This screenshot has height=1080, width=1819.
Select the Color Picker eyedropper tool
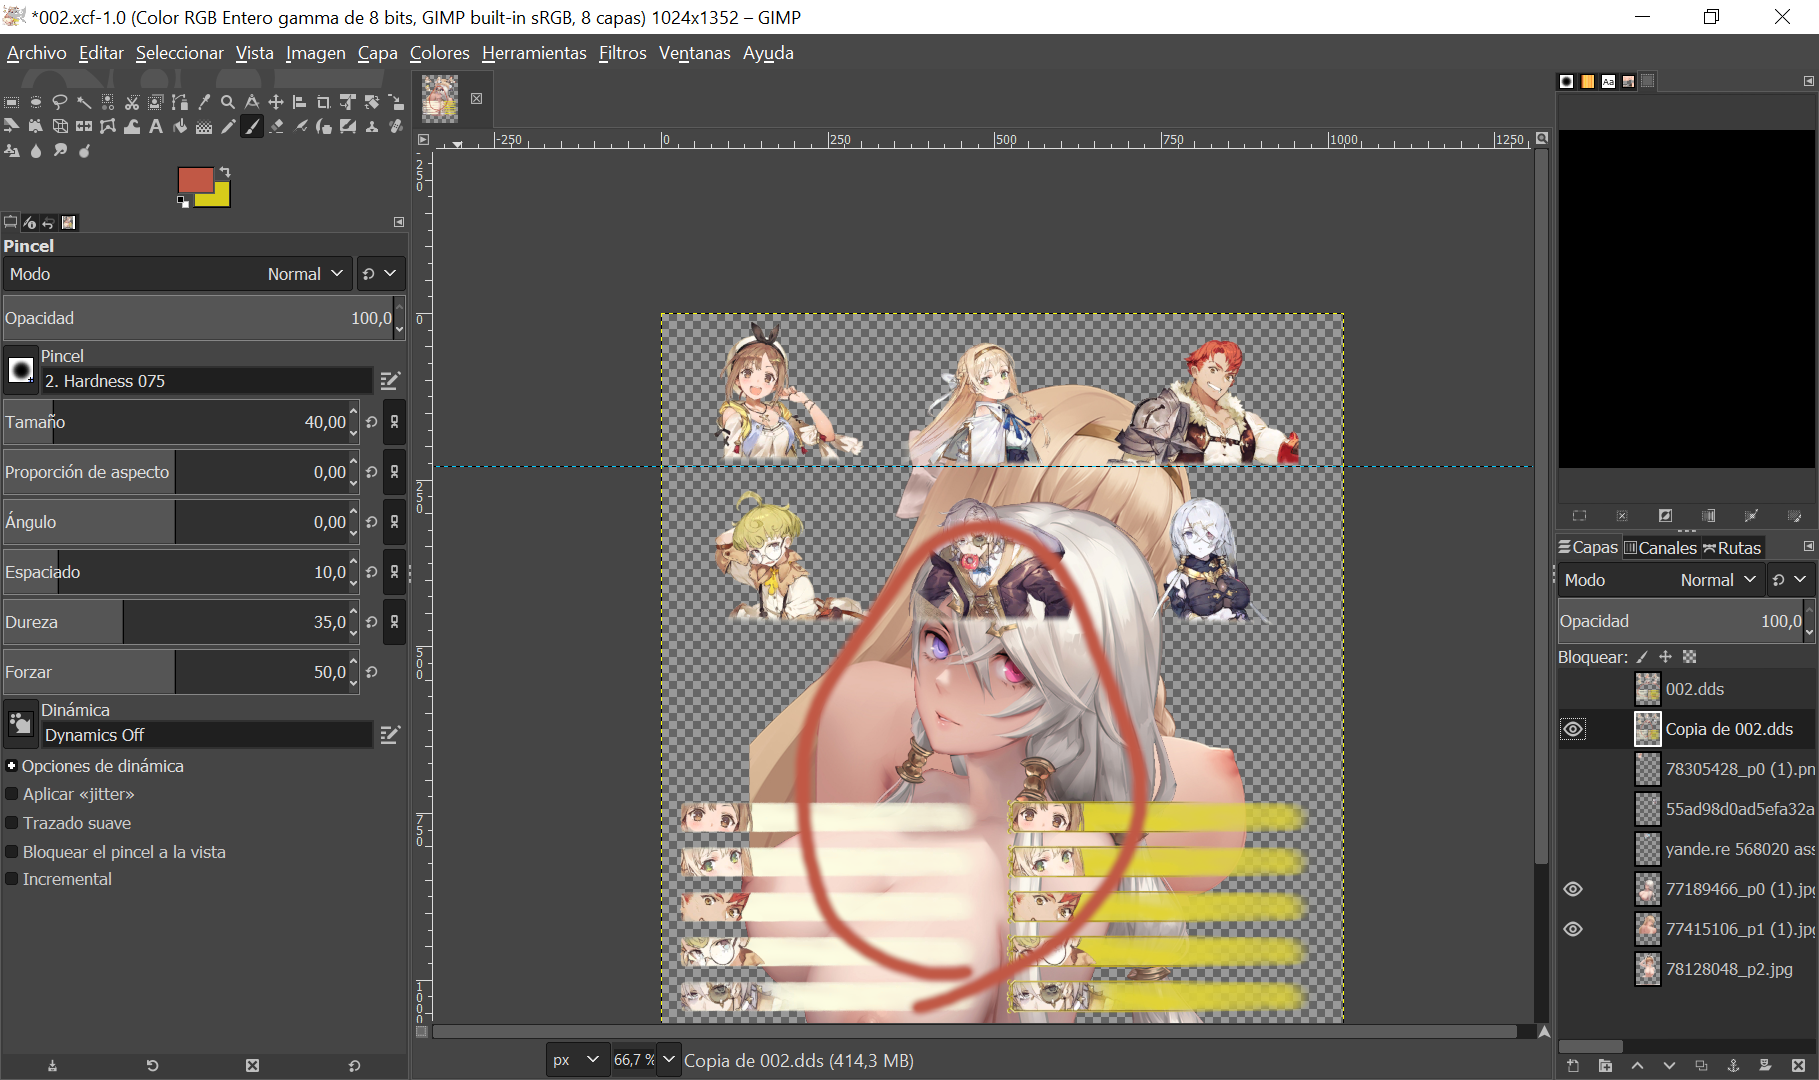pos(204,102)
